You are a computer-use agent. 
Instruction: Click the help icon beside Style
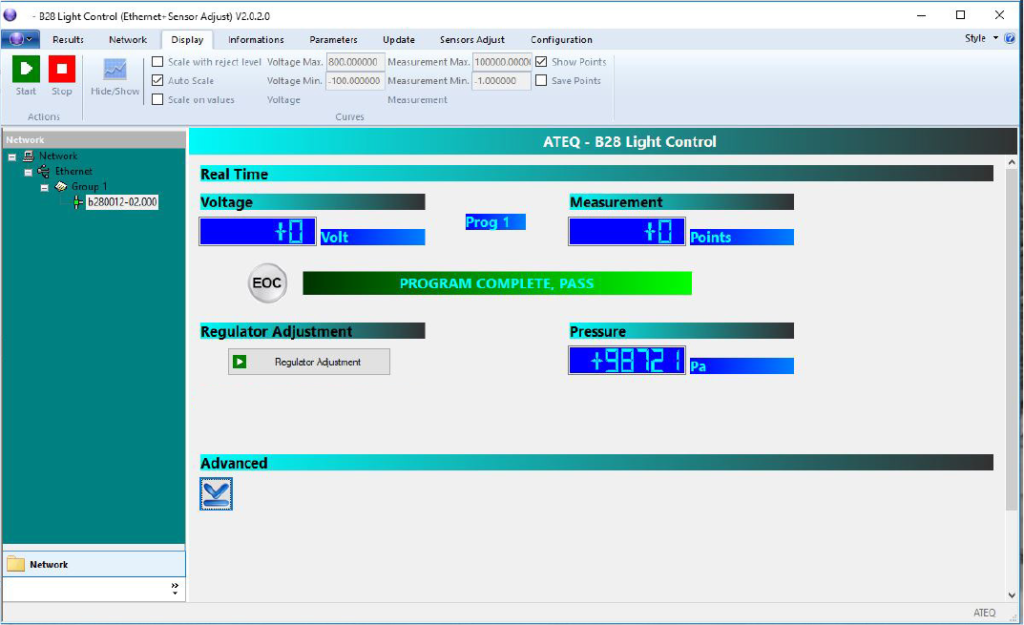pyautogui.click(x=1009, y=39)
